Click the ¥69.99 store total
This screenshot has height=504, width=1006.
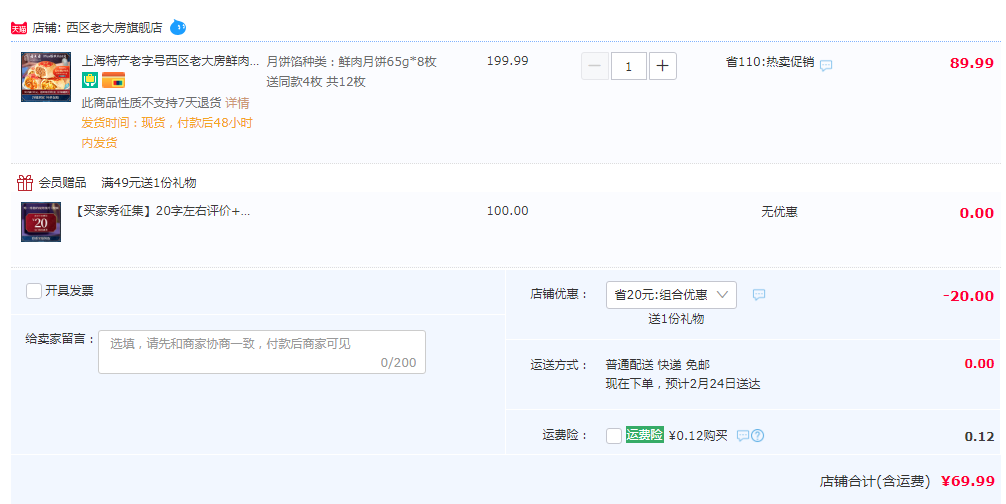coord(968,481)
